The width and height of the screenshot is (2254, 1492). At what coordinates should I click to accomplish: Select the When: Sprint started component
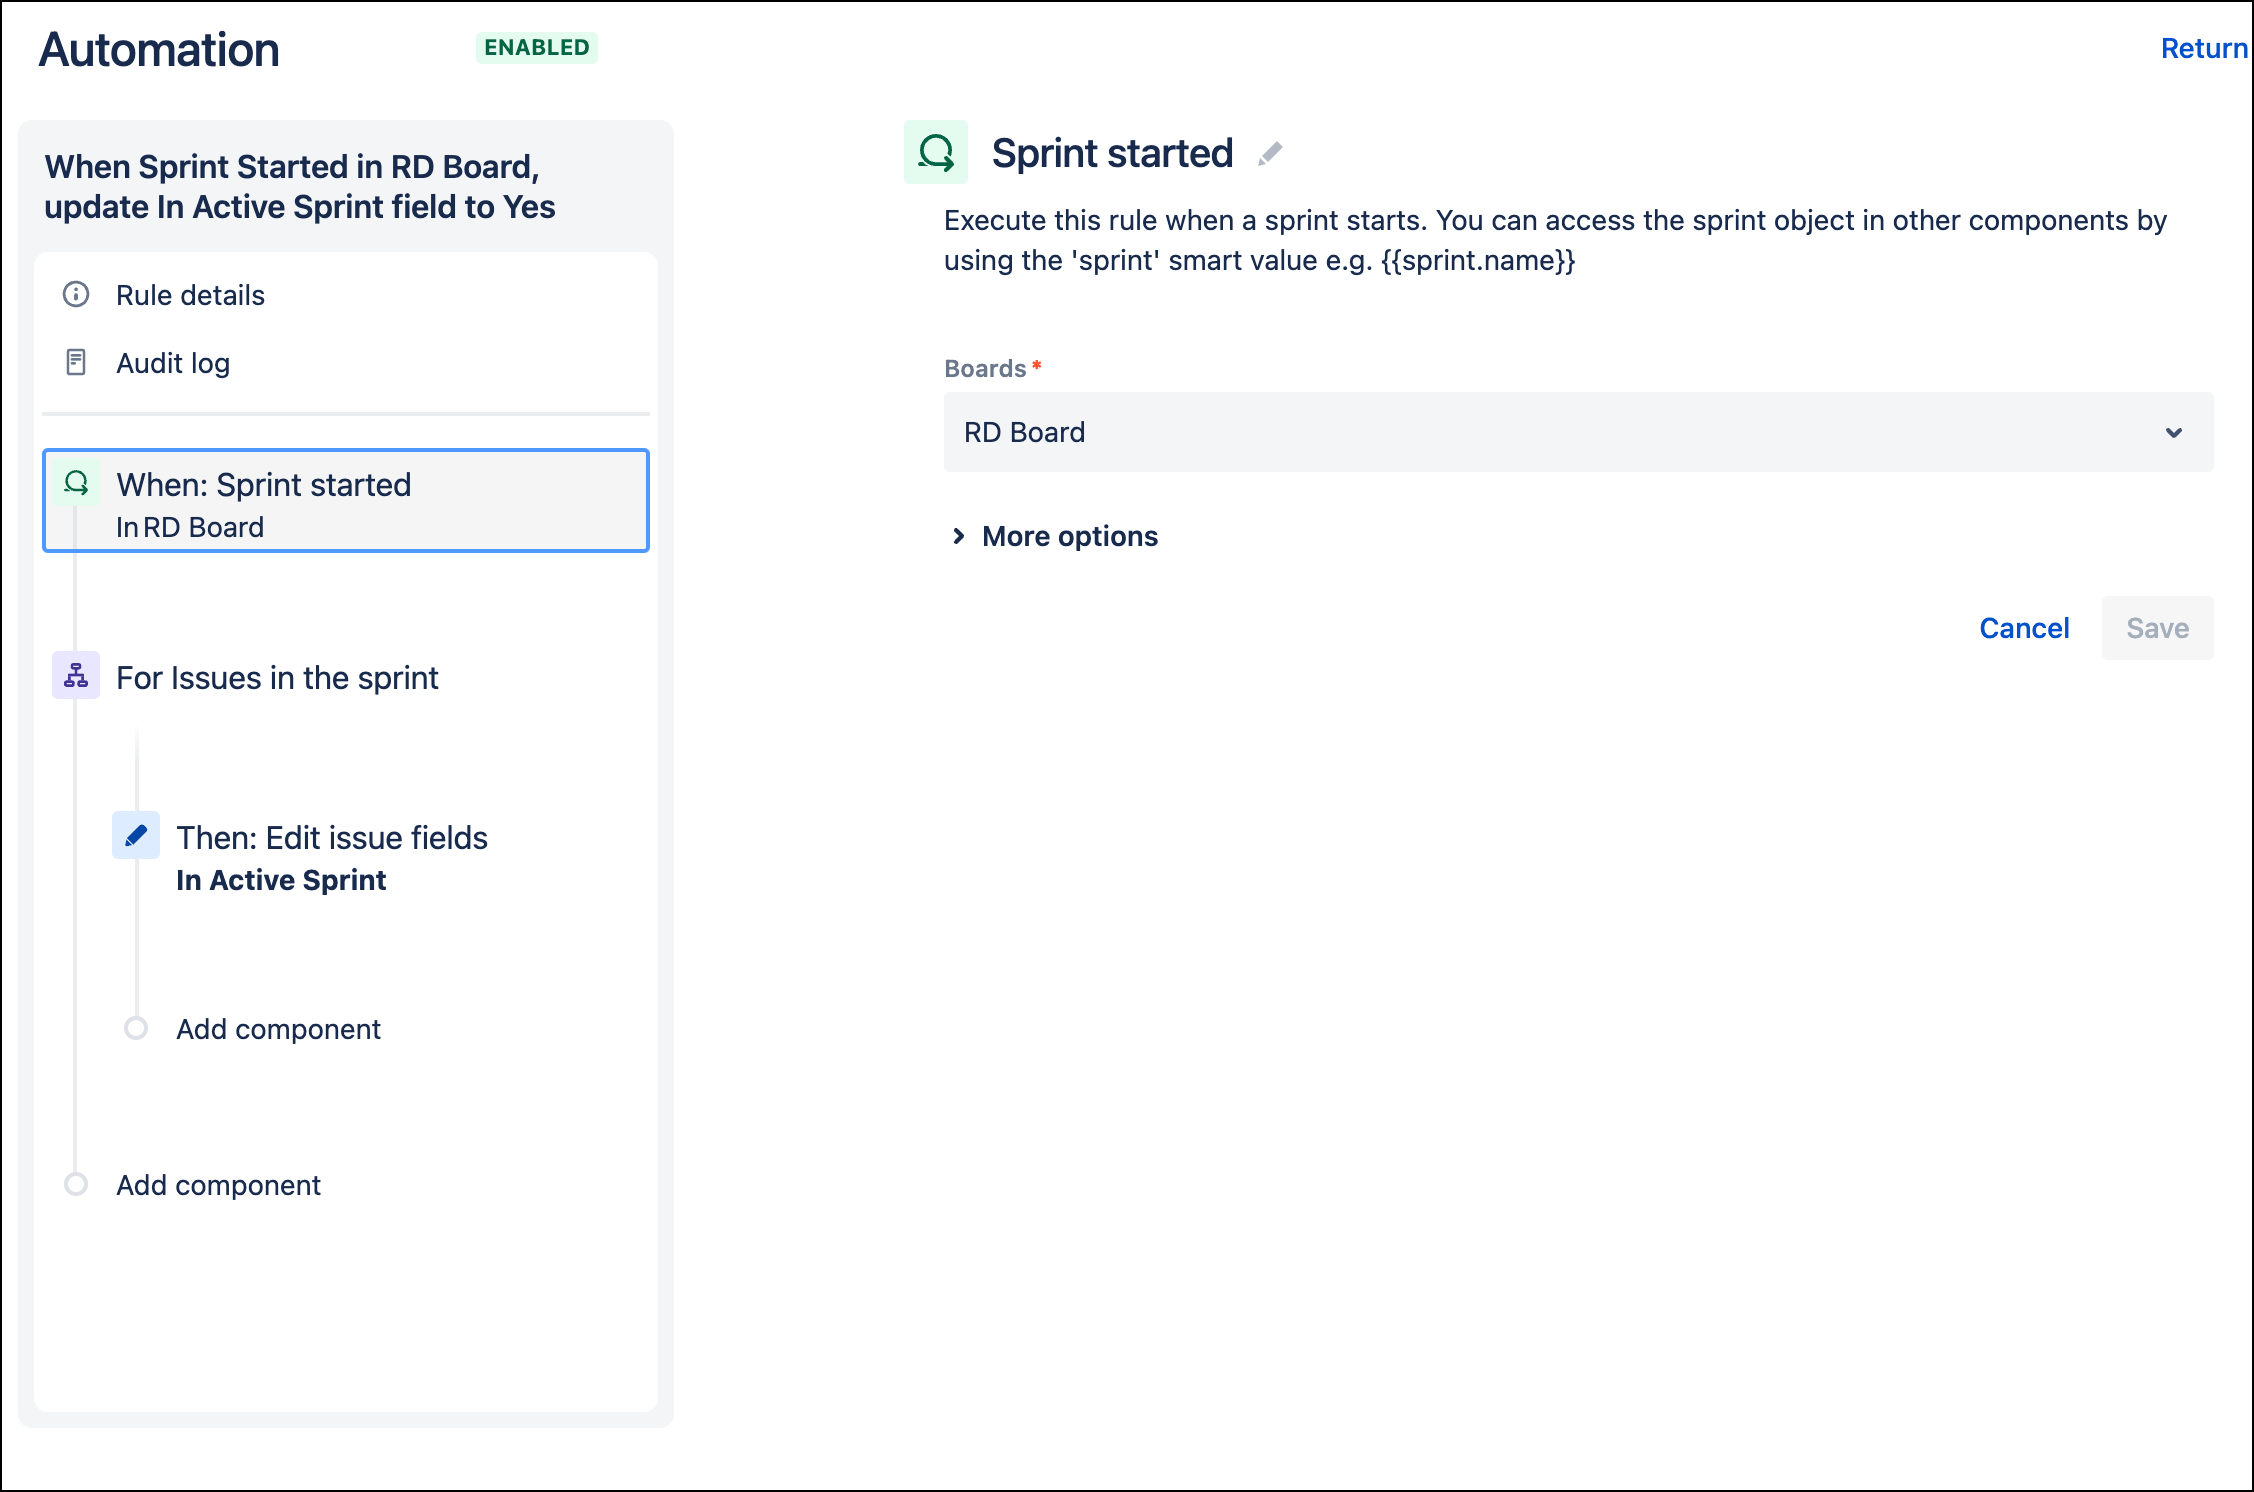point(346,501)
